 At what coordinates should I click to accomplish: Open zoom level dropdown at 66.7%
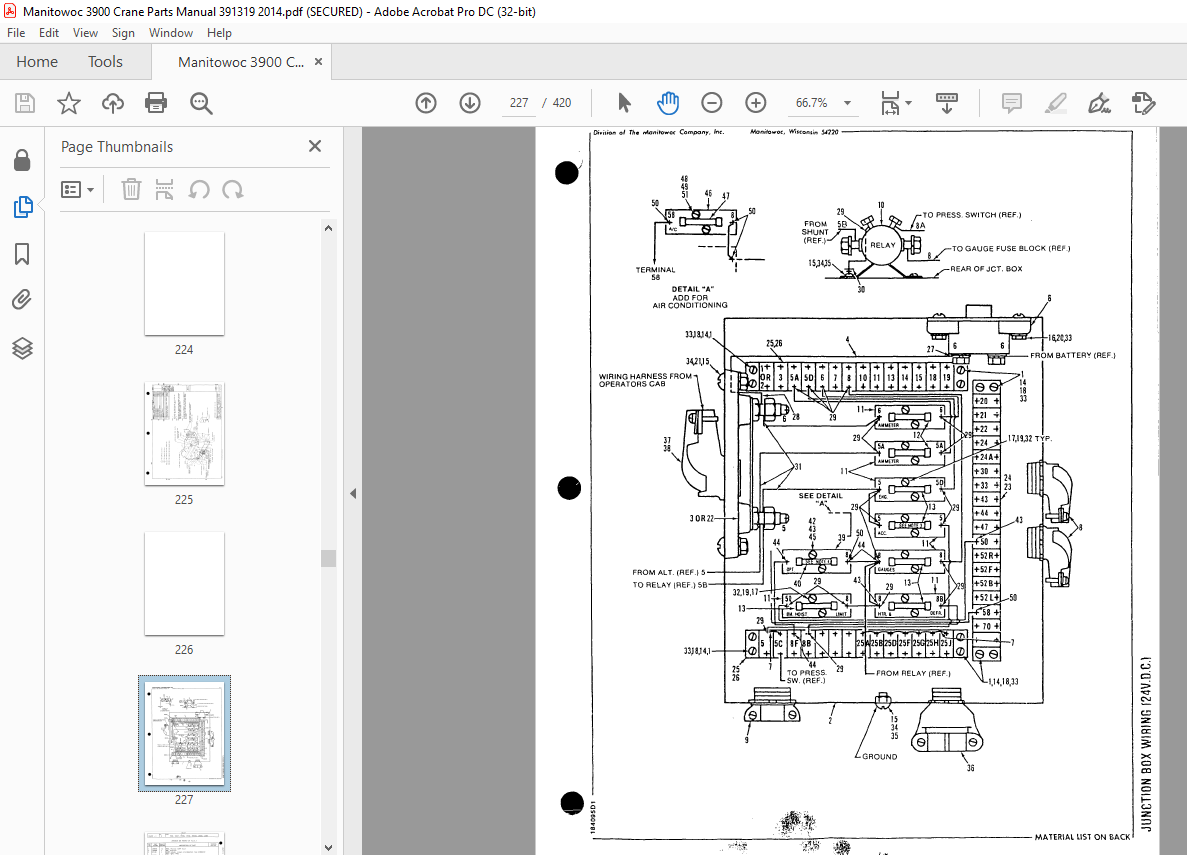coord(847,103)
